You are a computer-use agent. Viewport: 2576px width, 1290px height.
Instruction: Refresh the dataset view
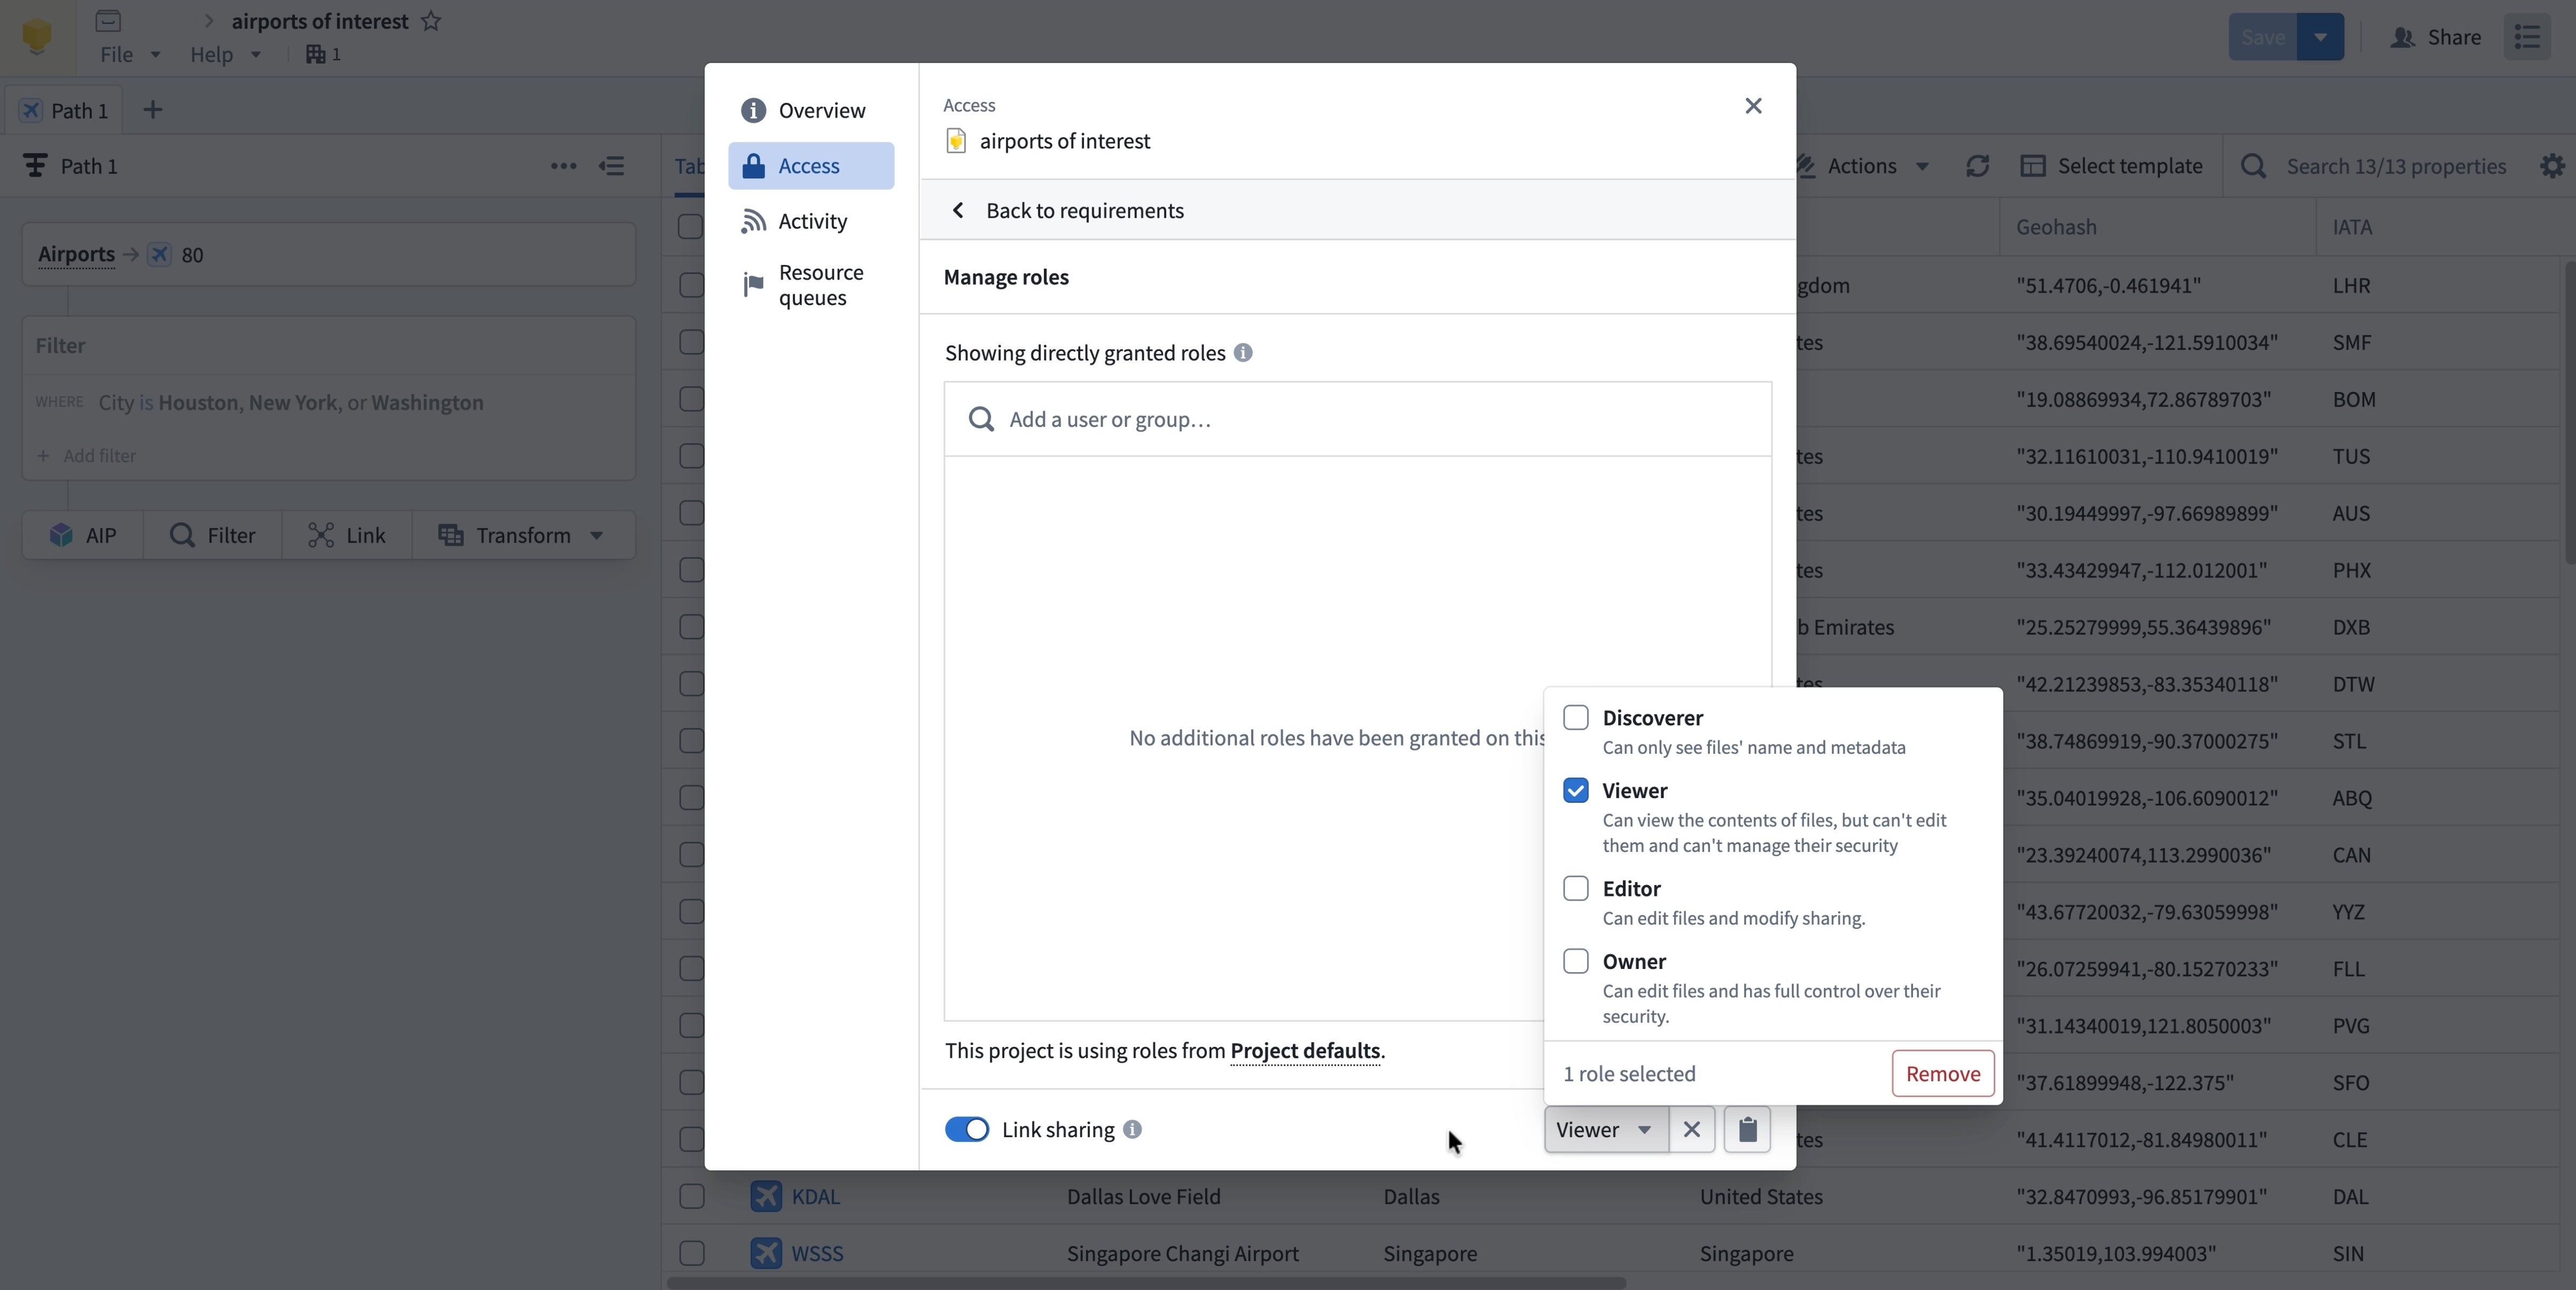[x=1977, y=165]
